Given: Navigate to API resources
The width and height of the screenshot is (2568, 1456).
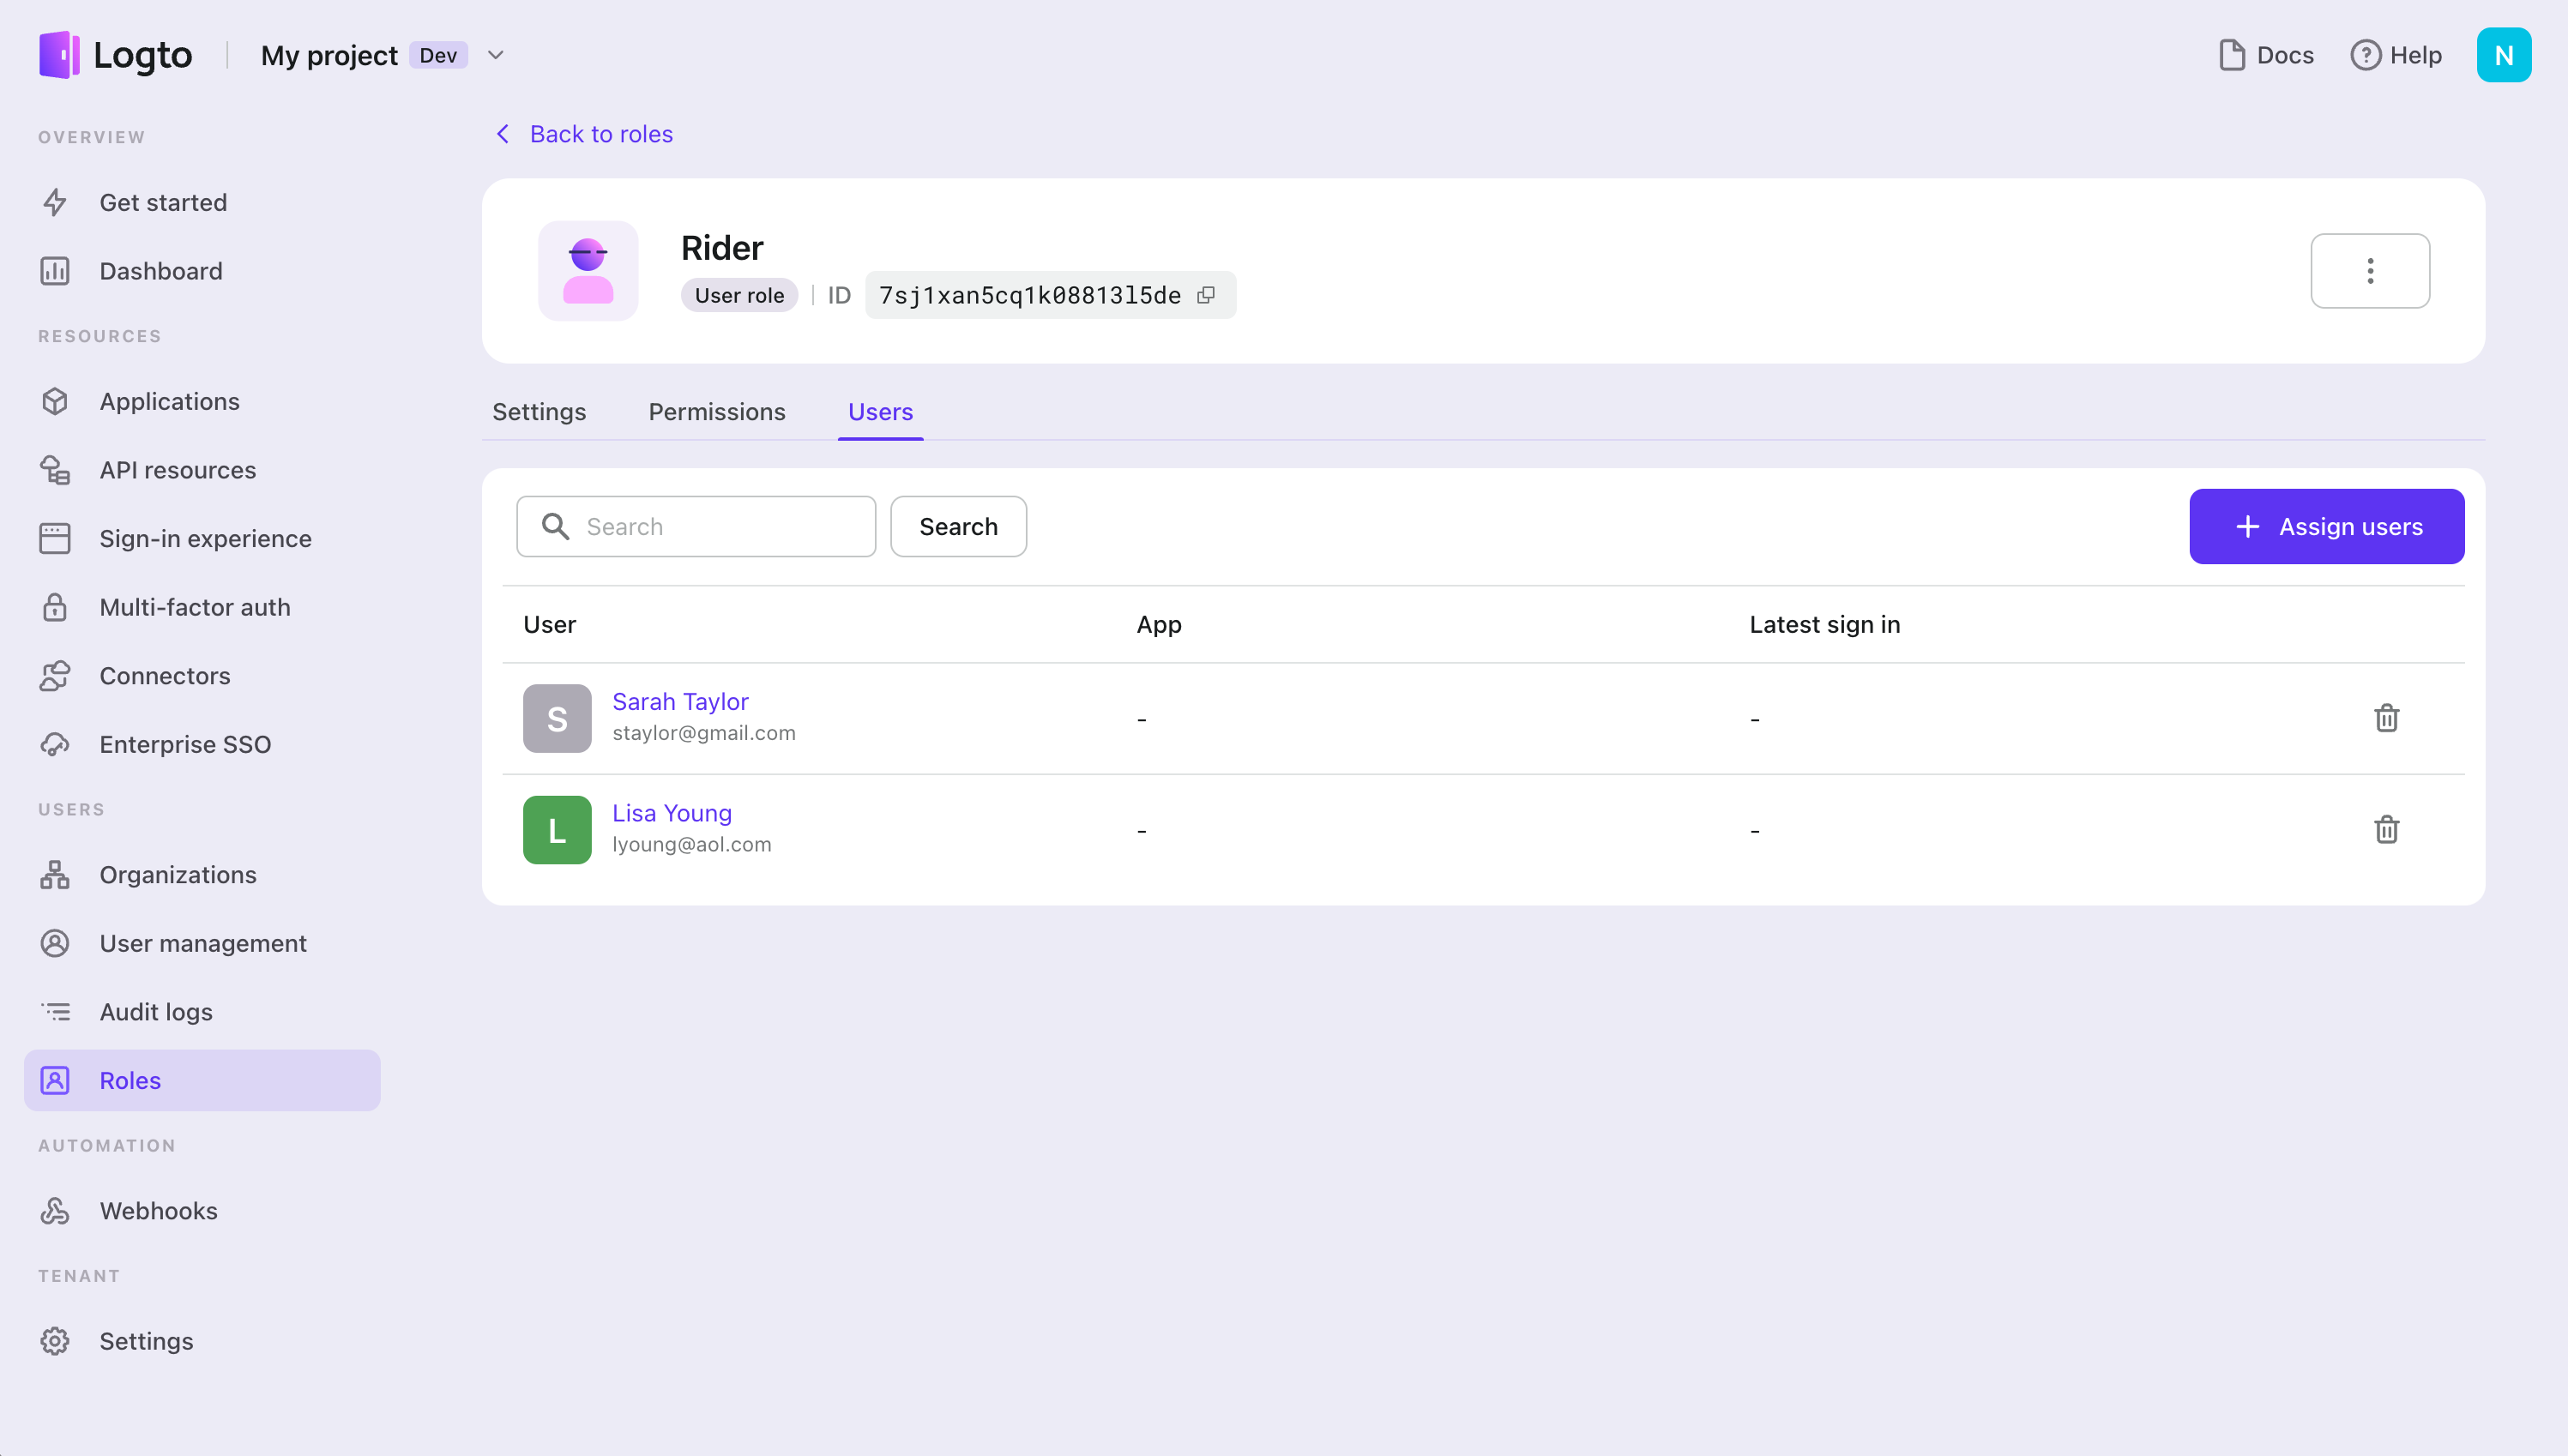Looking at the screenshot, I should (x=177, y=470).
